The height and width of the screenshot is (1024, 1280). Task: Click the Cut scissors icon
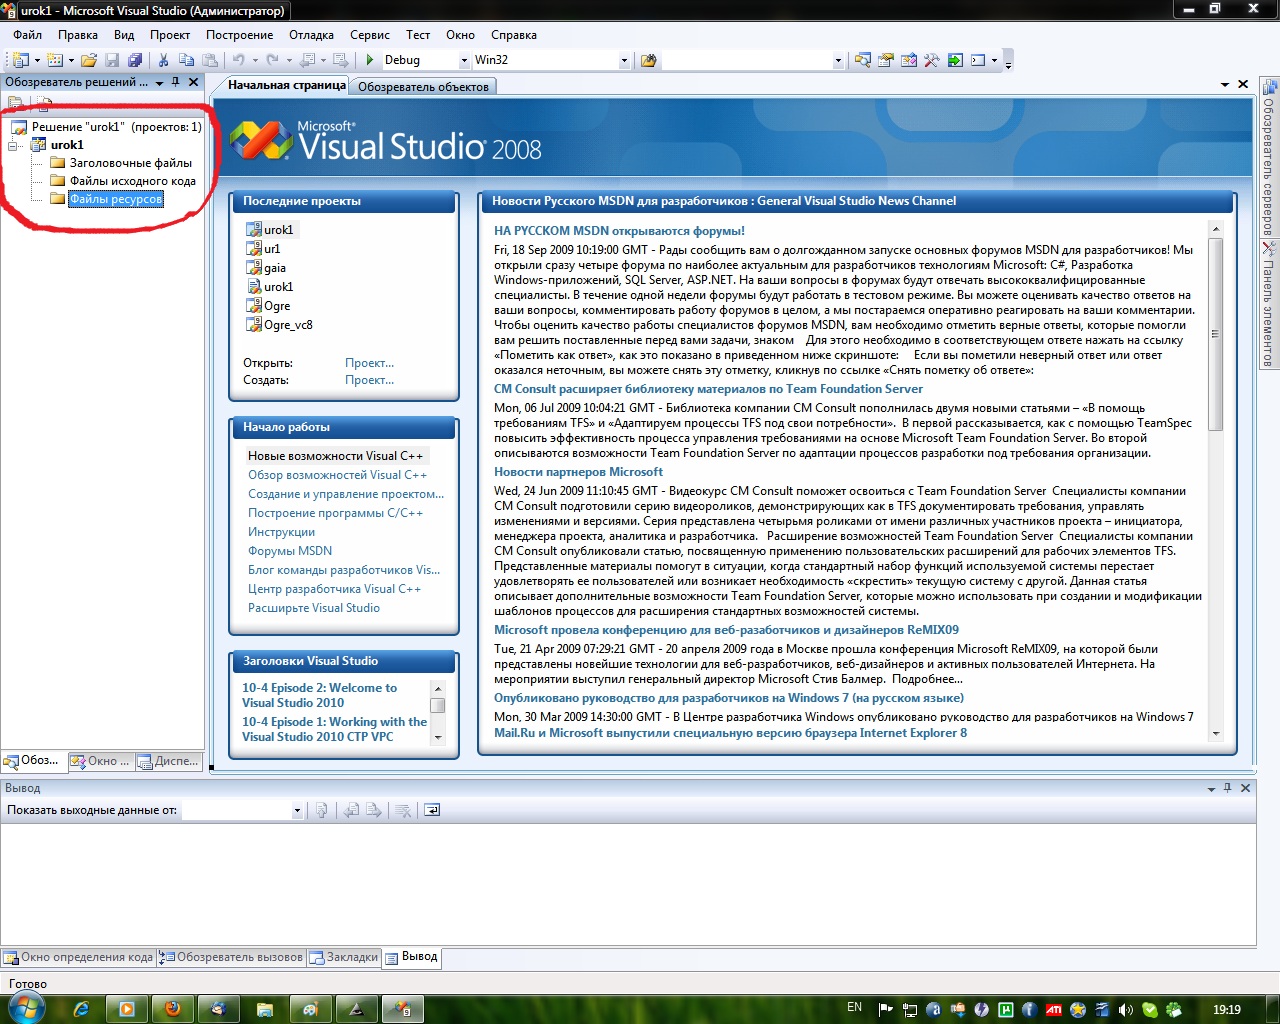click(x=163, y=60)
